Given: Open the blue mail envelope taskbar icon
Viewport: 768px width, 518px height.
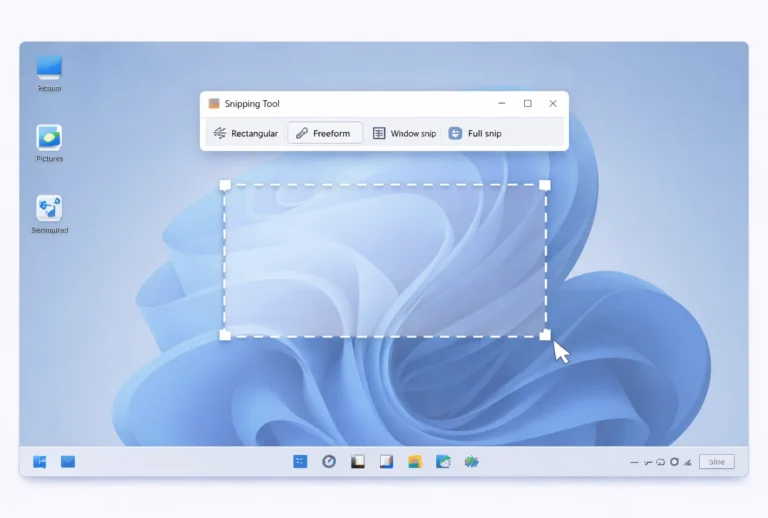Looking at the screenshot, I should [x=68, y=462].
